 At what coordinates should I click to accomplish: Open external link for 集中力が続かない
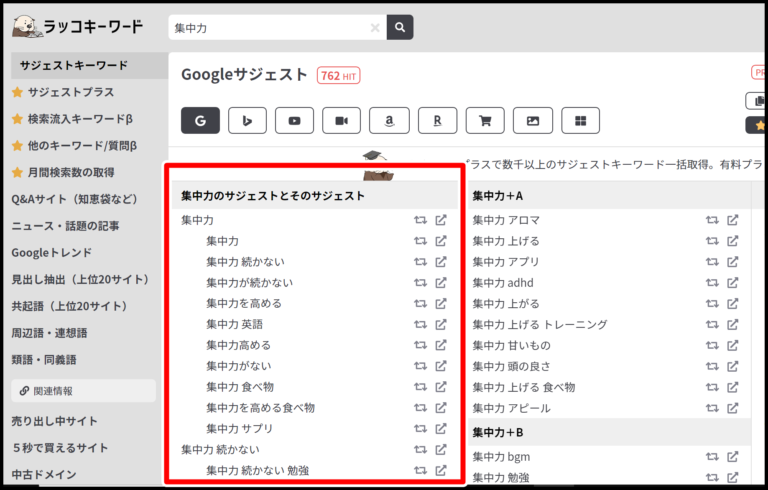pyautogui.click(x=441, y=283)
